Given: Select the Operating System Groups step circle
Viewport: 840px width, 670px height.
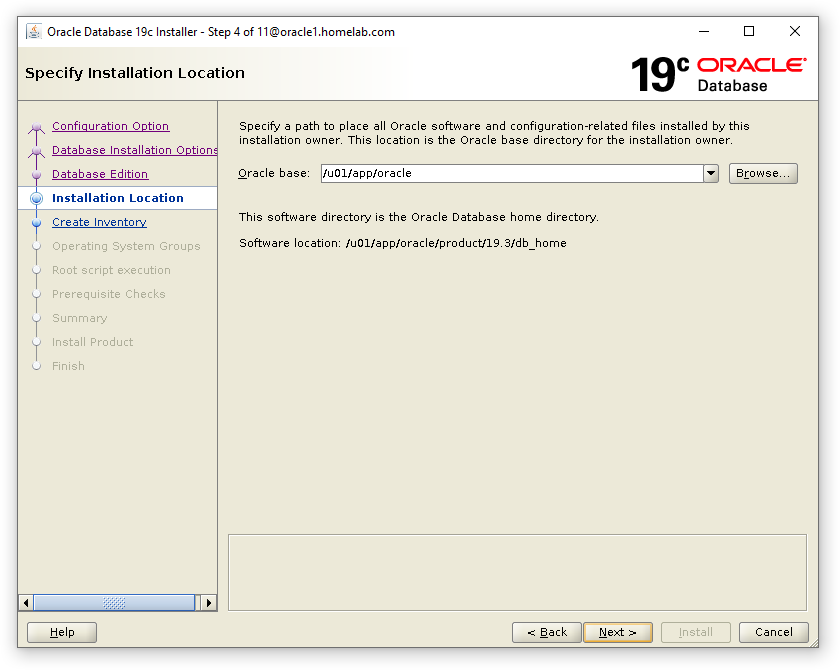Looking at the screenshot, I should (x=36, y=246).
